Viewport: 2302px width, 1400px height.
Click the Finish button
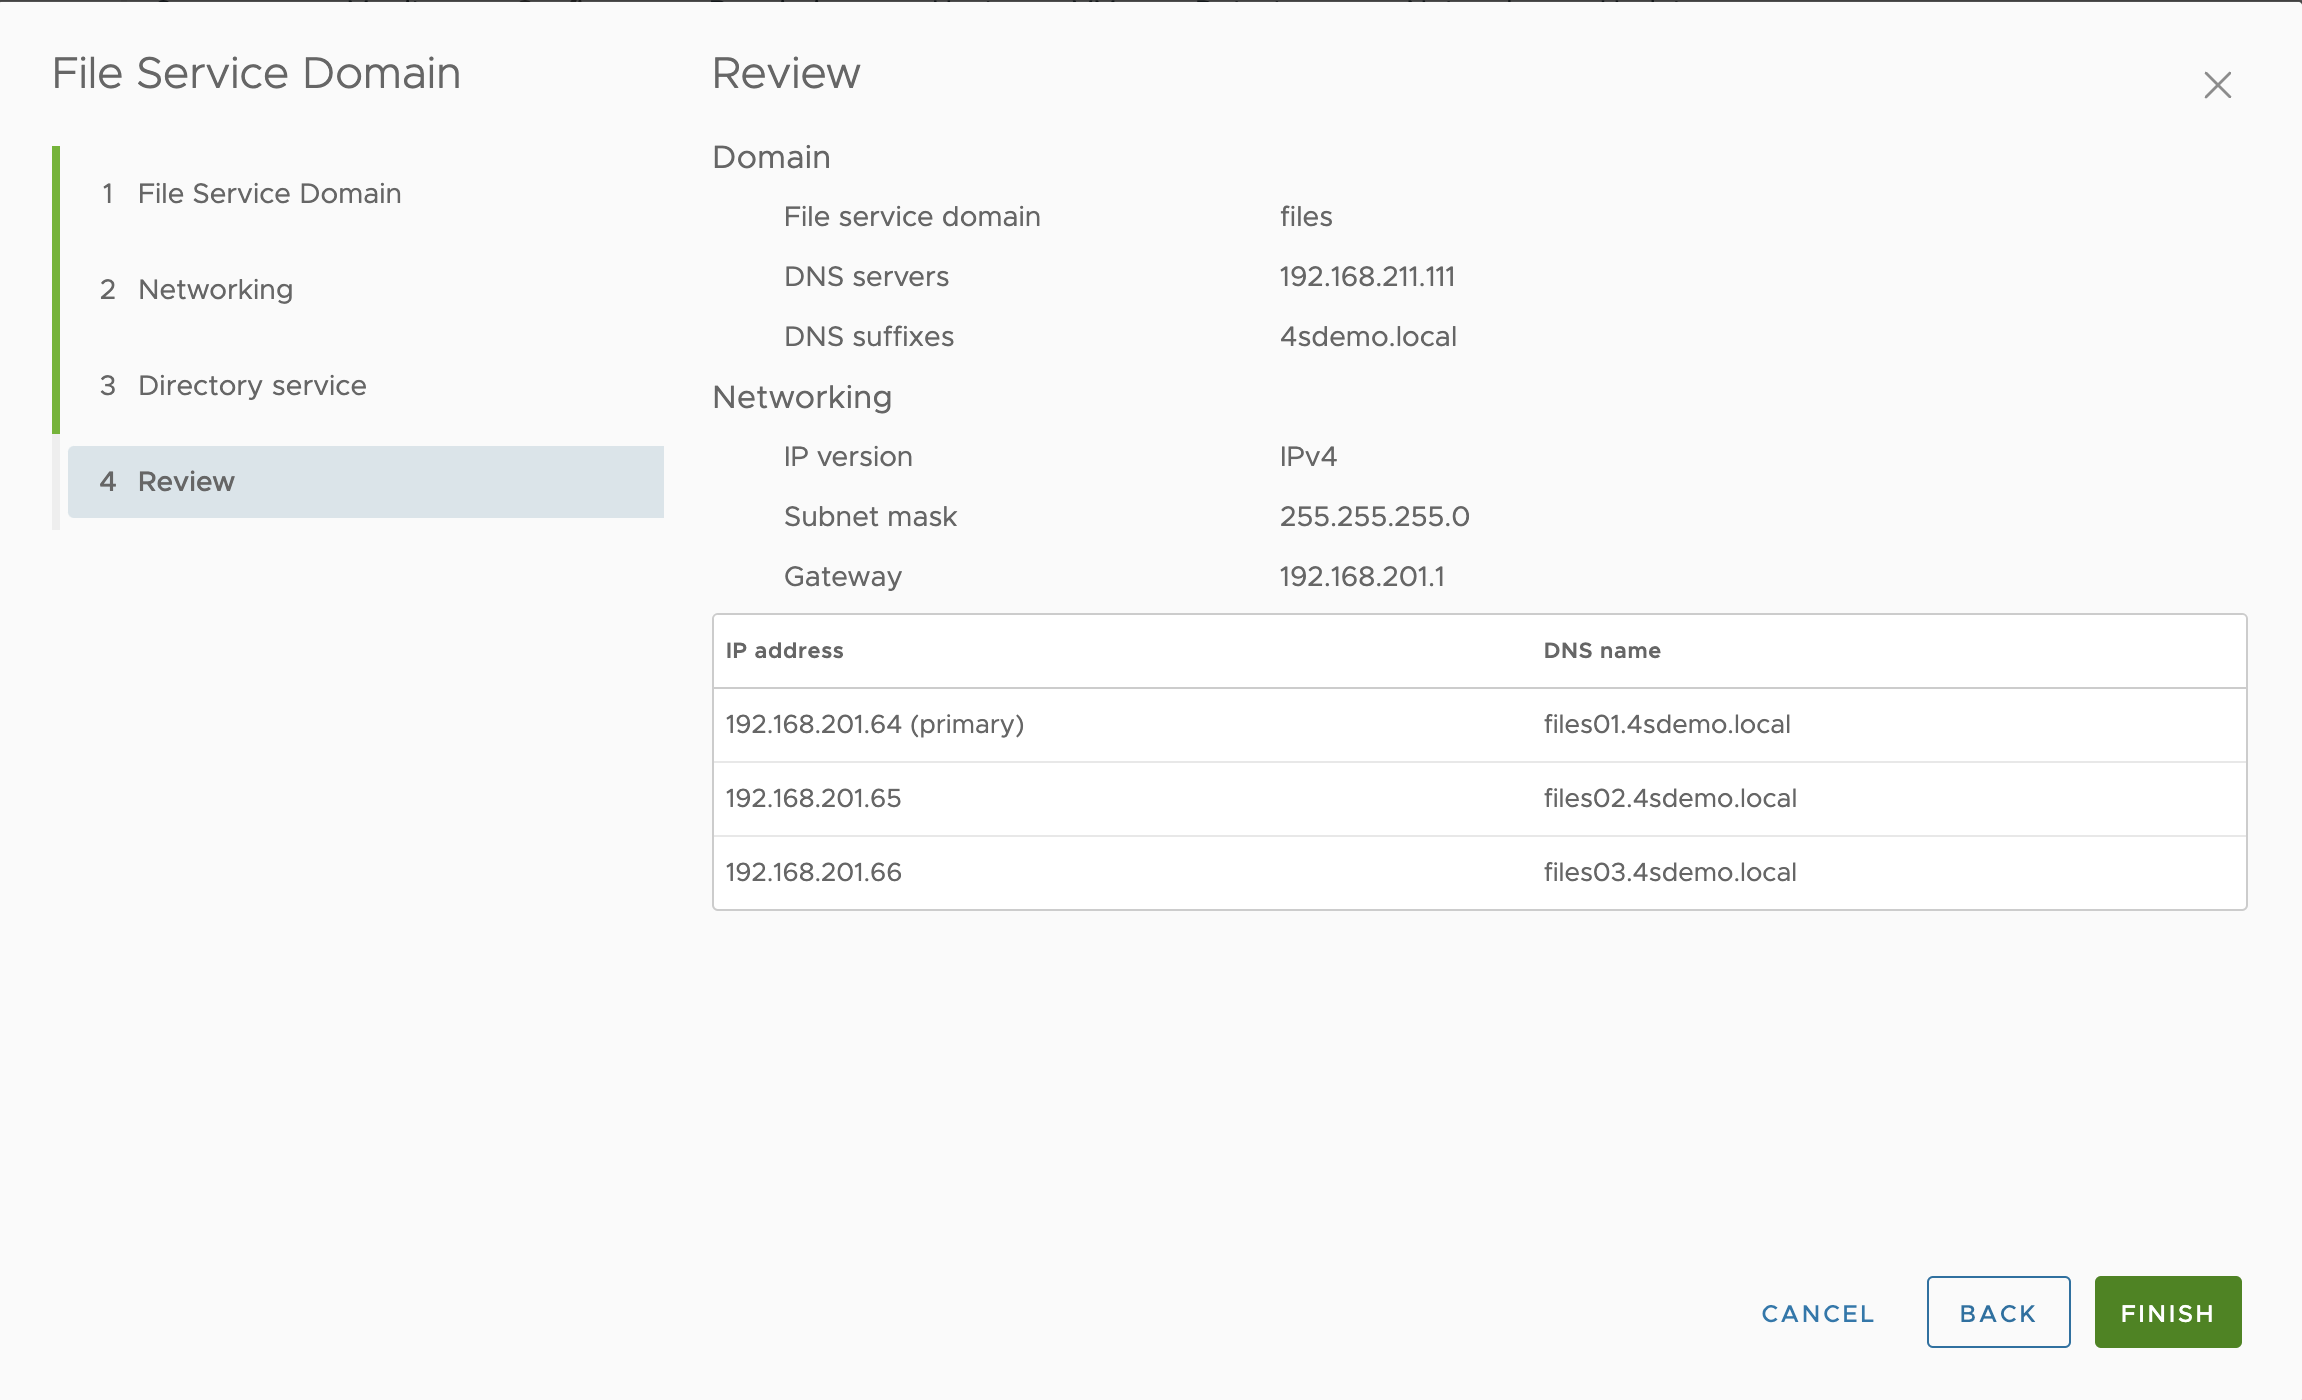(x=2167, y=1312)
